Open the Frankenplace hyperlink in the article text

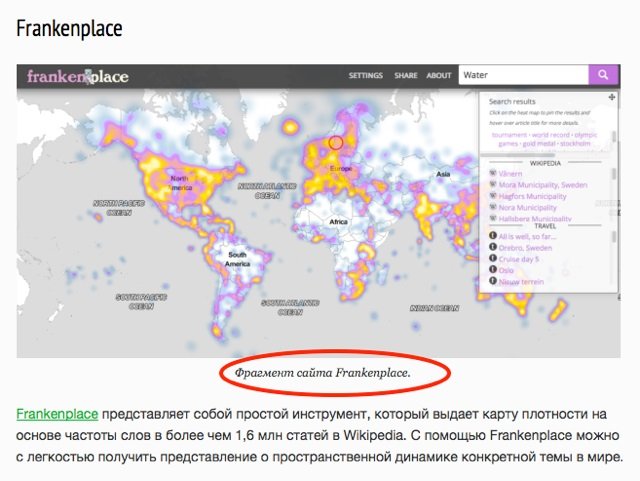pyautogui.click(x=57, y=414)
